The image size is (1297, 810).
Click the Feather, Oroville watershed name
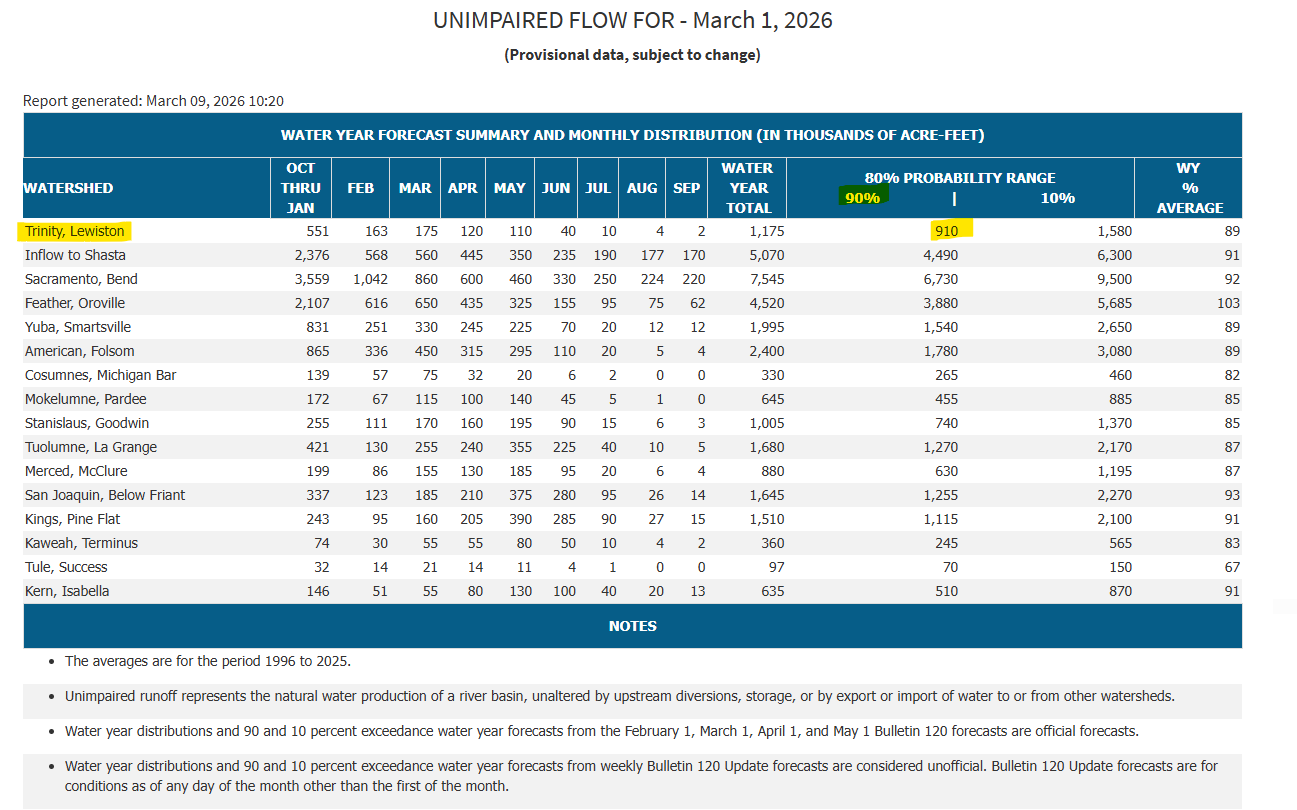(79, 303)
